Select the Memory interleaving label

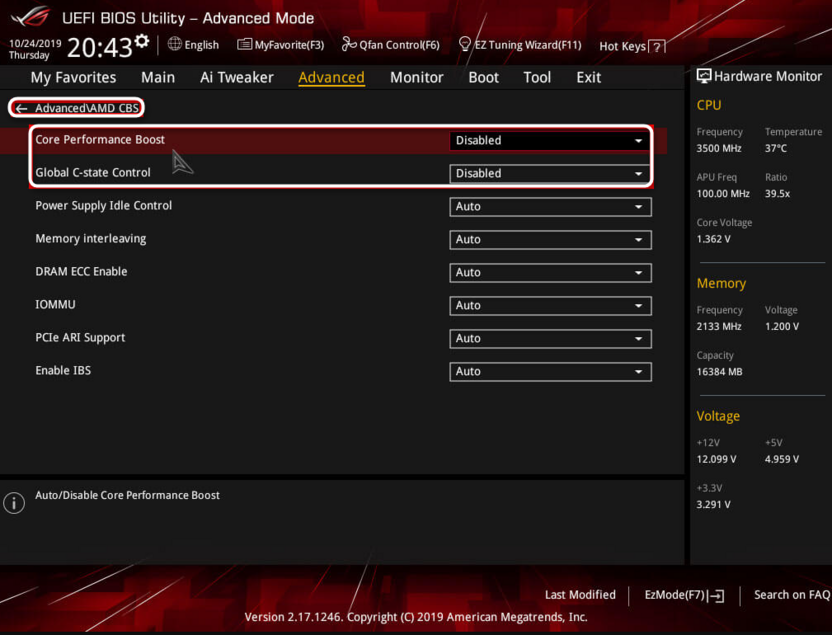coord(91,239)
